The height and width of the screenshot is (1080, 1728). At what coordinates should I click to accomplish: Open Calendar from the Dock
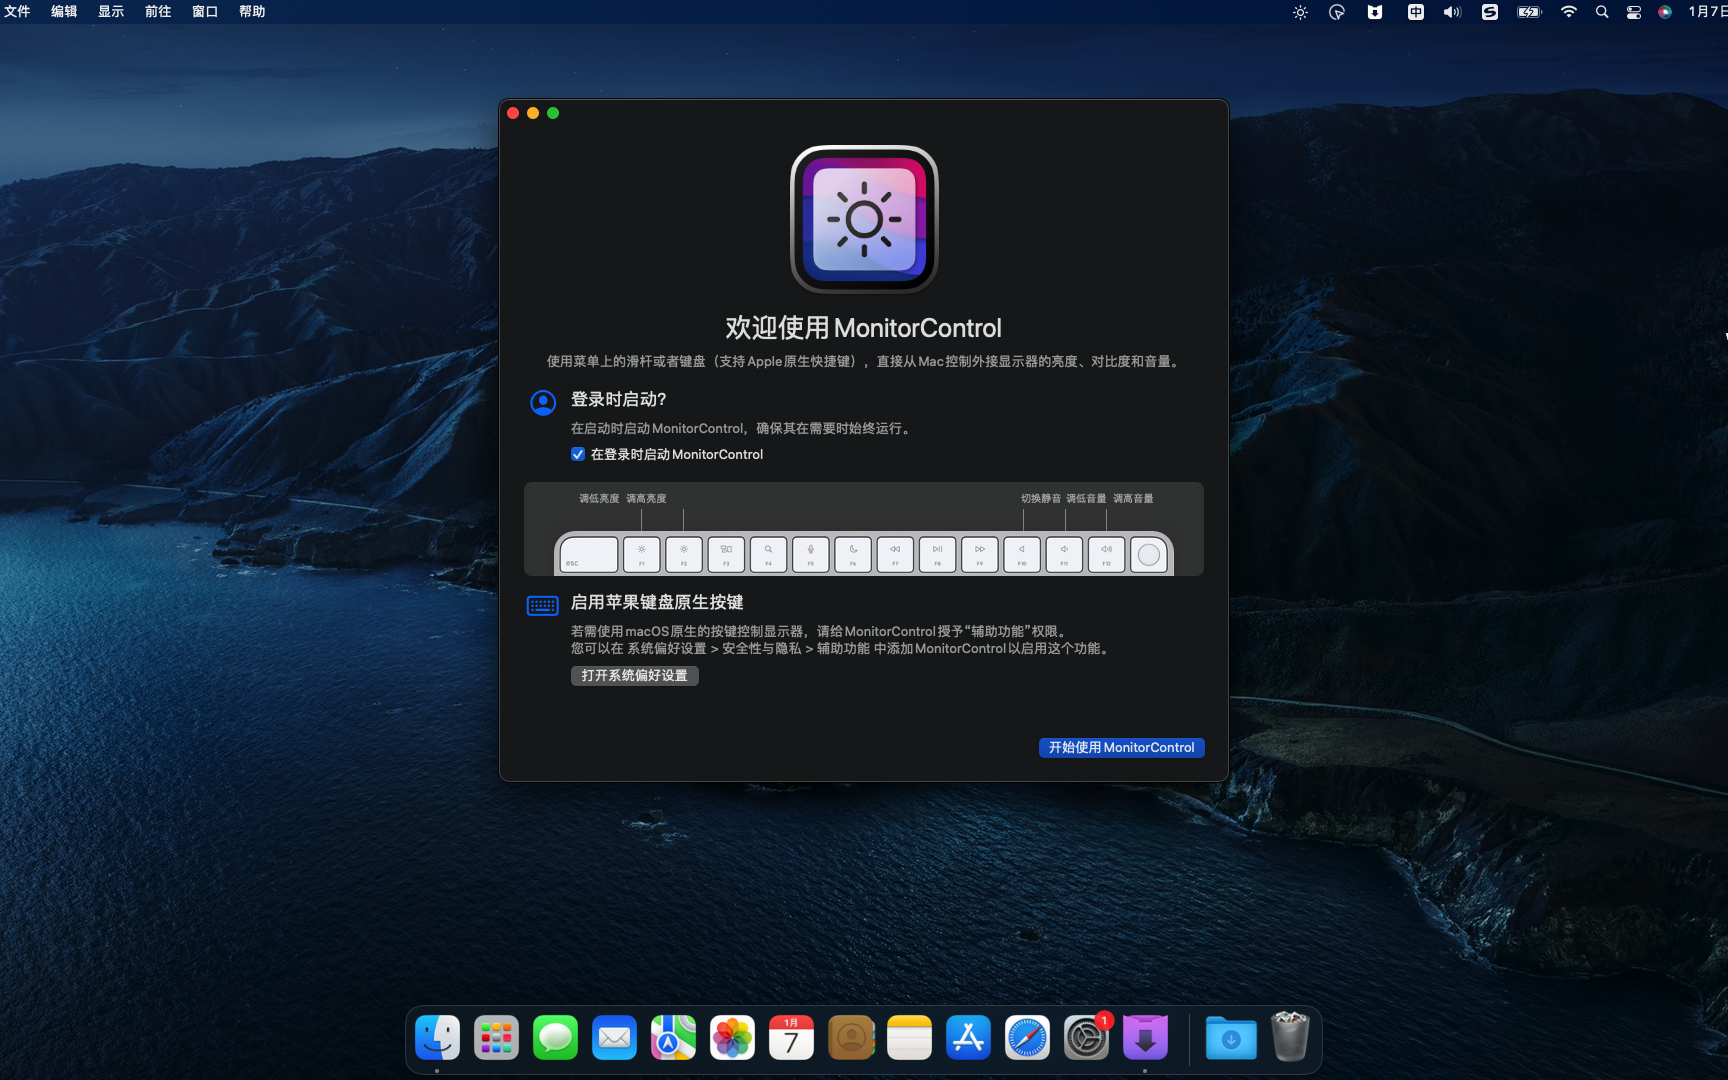[x=791, y=1038]
